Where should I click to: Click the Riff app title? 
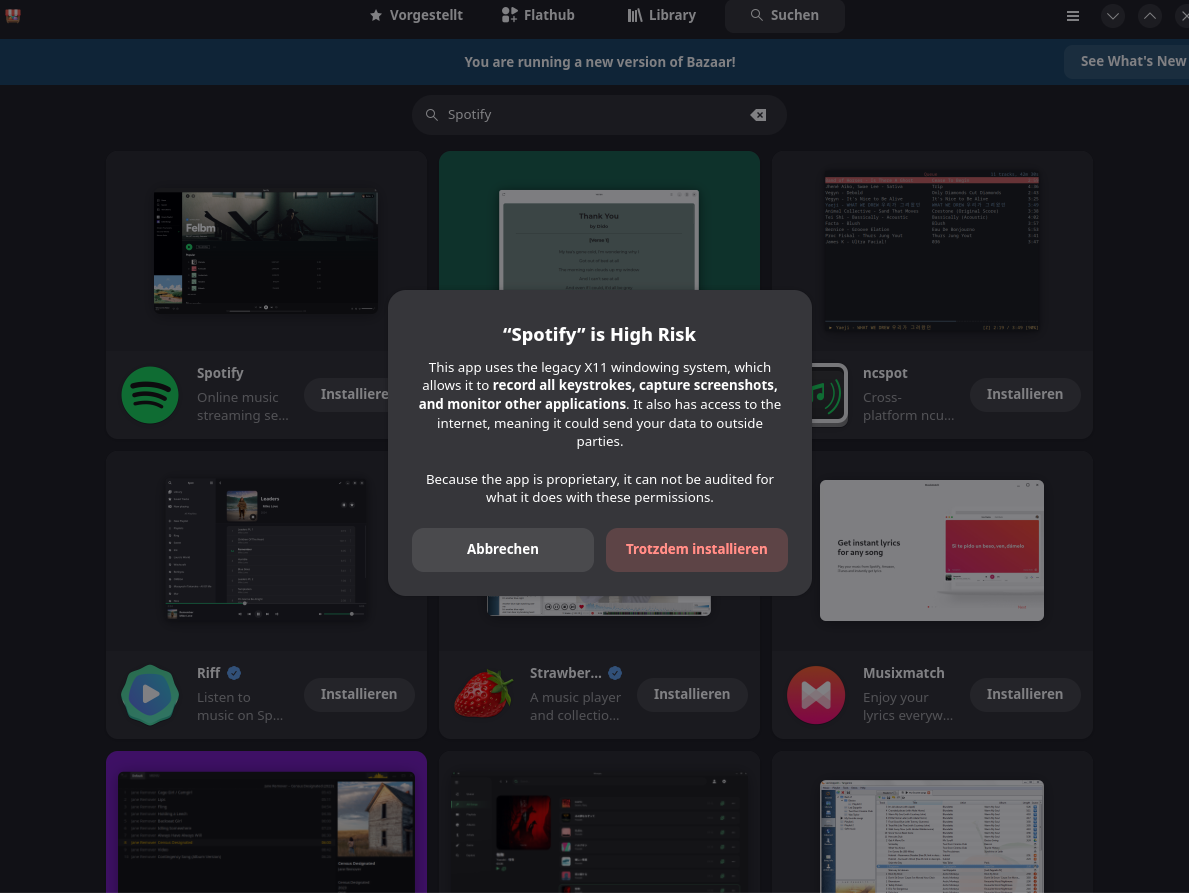pos(209,673)
